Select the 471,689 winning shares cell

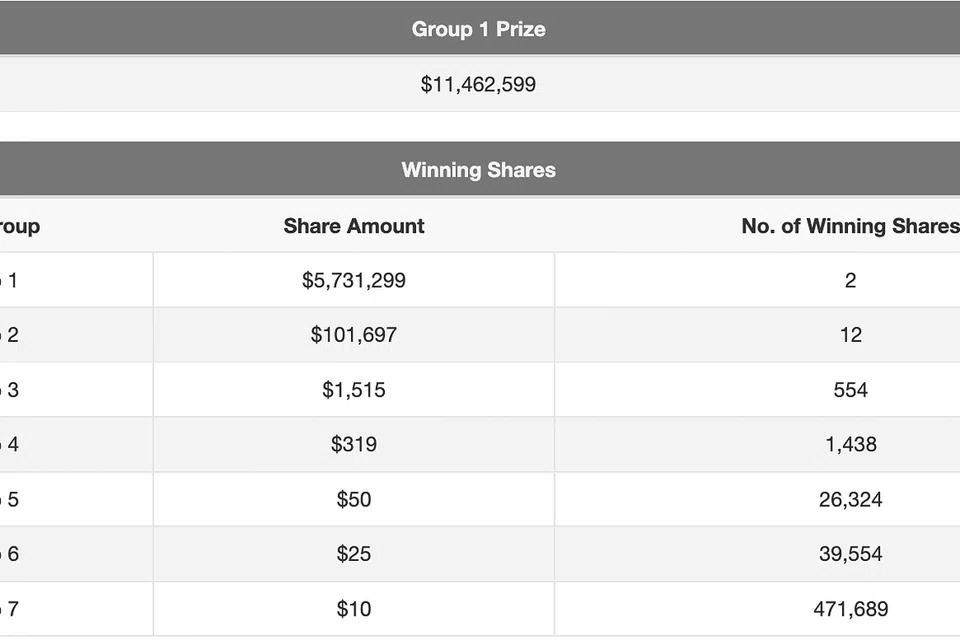[850, 608]
